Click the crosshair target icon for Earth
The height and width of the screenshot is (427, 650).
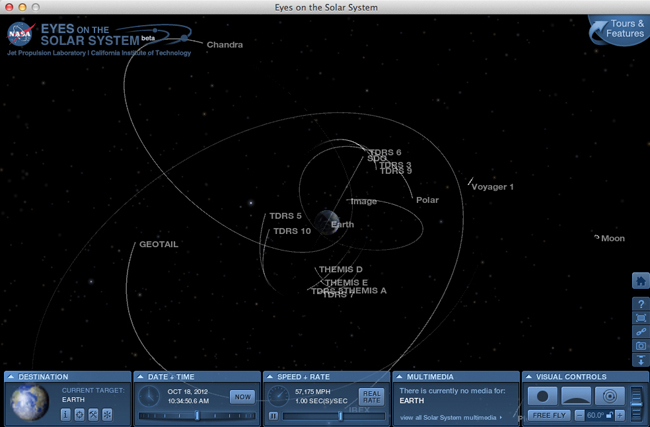80,415
